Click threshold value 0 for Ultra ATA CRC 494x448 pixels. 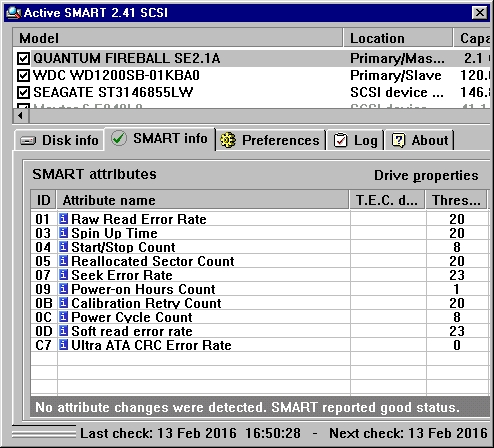457,345
